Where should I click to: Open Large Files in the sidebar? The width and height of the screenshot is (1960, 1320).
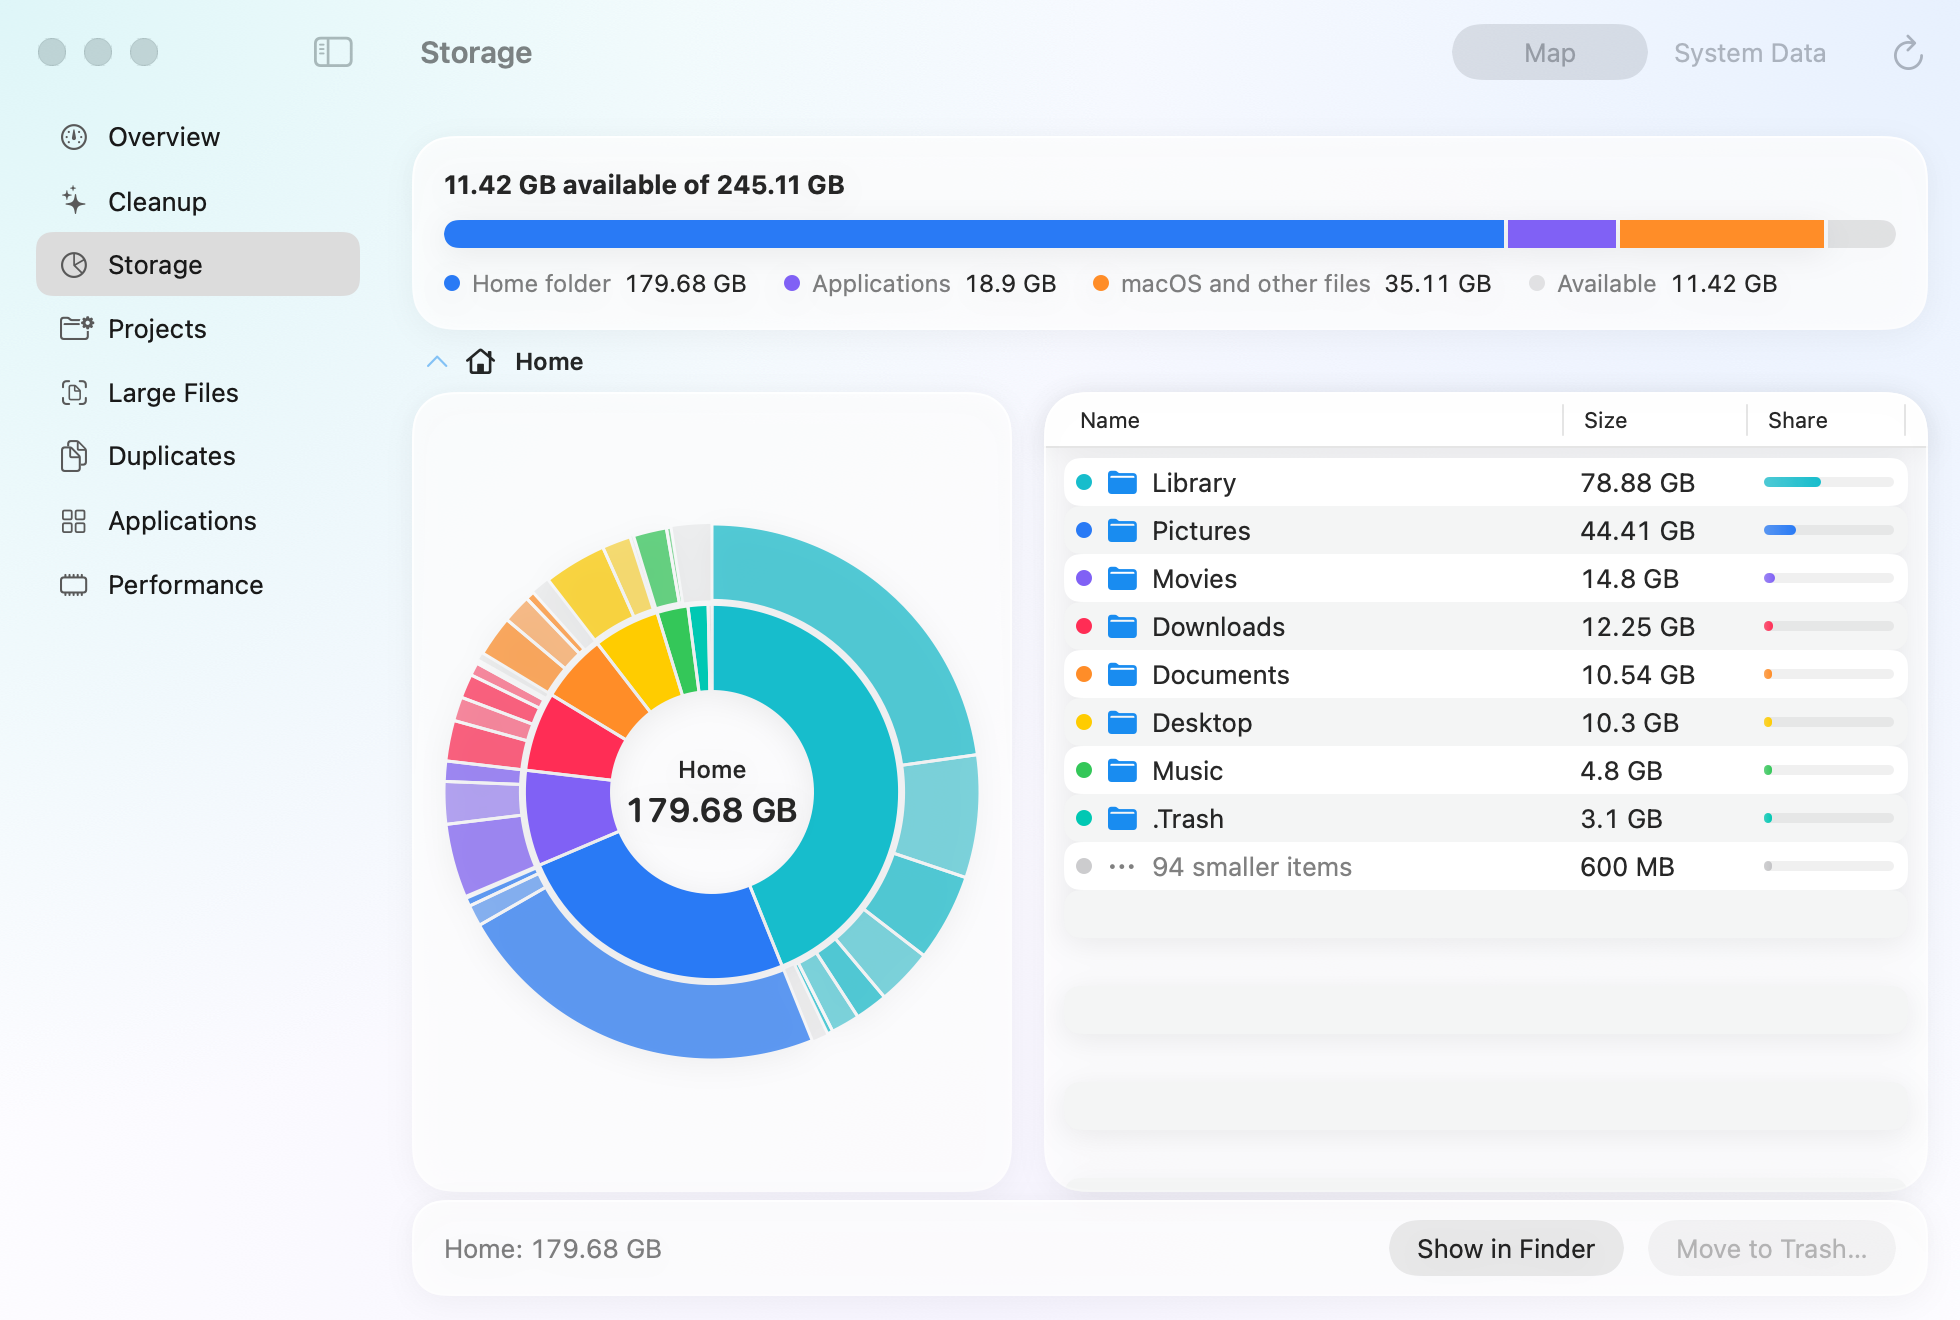[198, 392]
